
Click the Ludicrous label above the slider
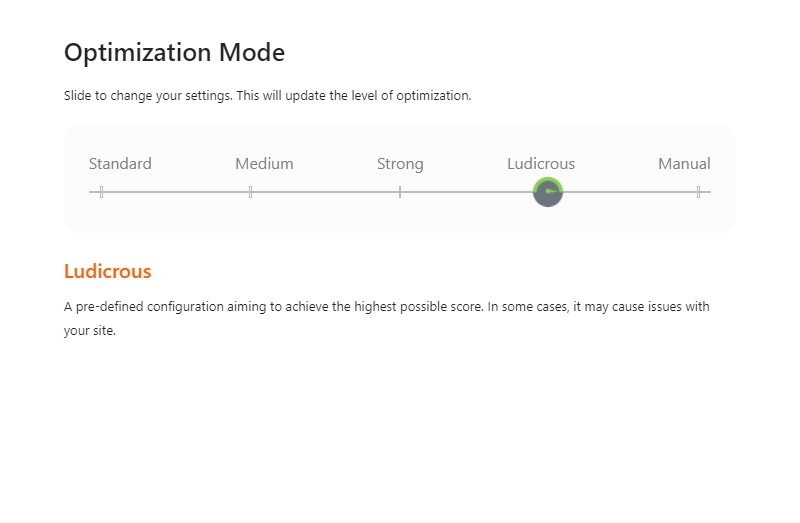(541, 164)
